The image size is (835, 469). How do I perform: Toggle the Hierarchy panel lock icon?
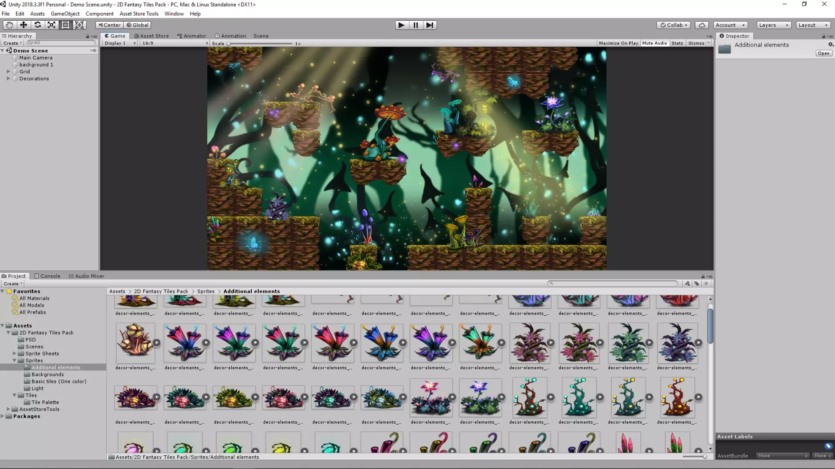pyautogui.click(x=88, y=36)
